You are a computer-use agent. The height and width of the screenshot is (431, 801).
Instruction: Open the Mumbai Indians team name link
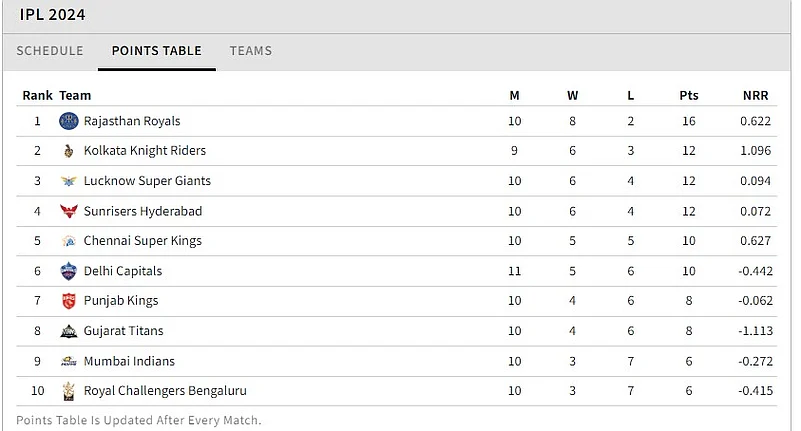127,361
